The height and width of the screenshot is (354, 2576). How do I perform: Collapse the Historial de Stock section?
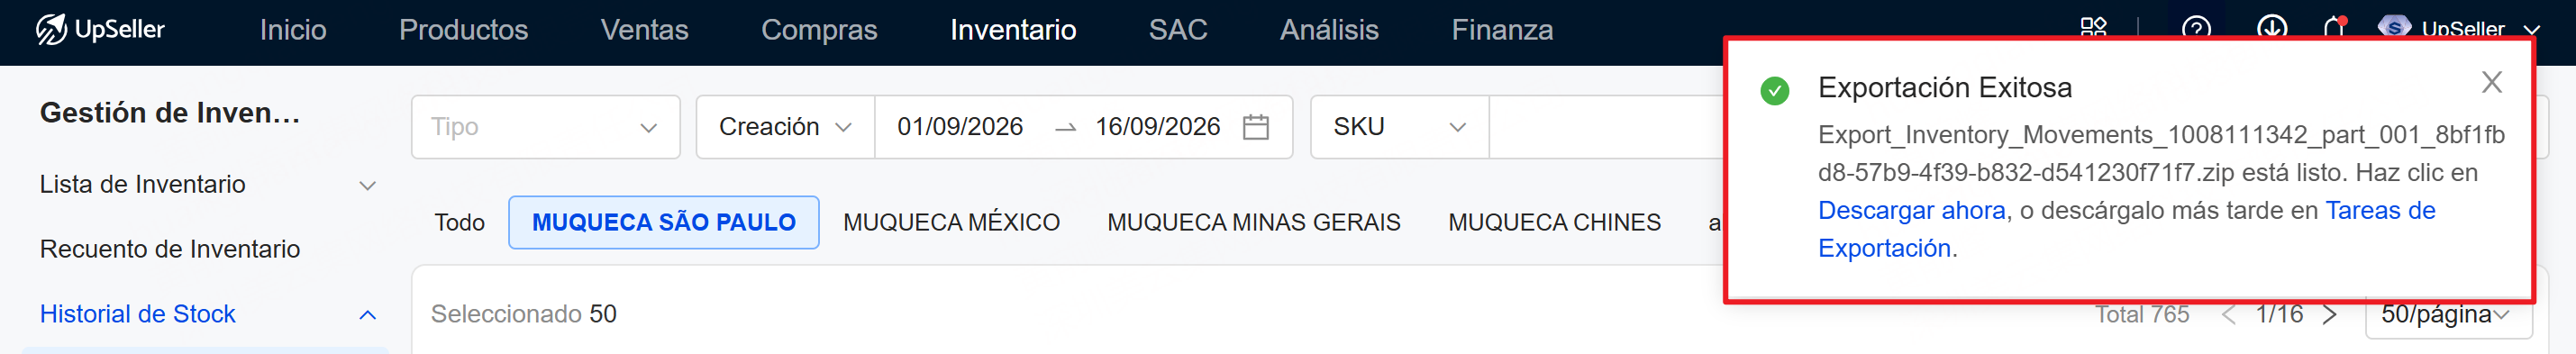coord(367,315)
